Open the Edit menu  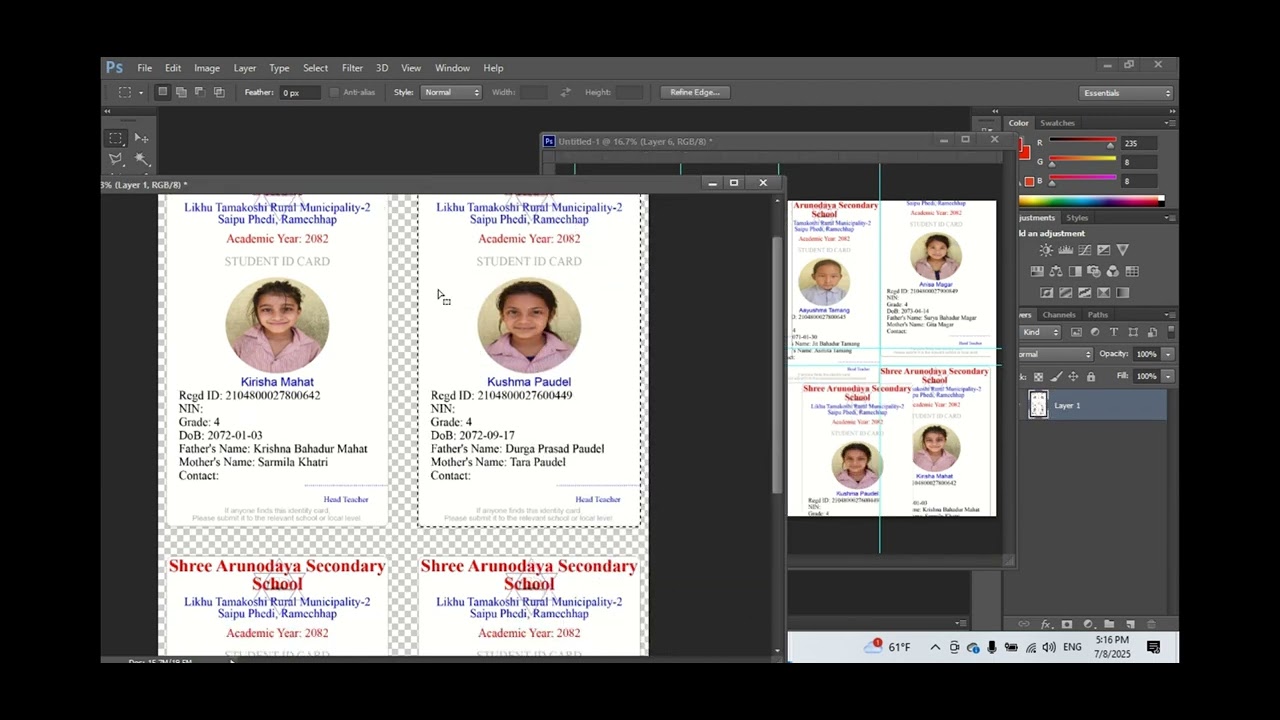tap(173, 68)
